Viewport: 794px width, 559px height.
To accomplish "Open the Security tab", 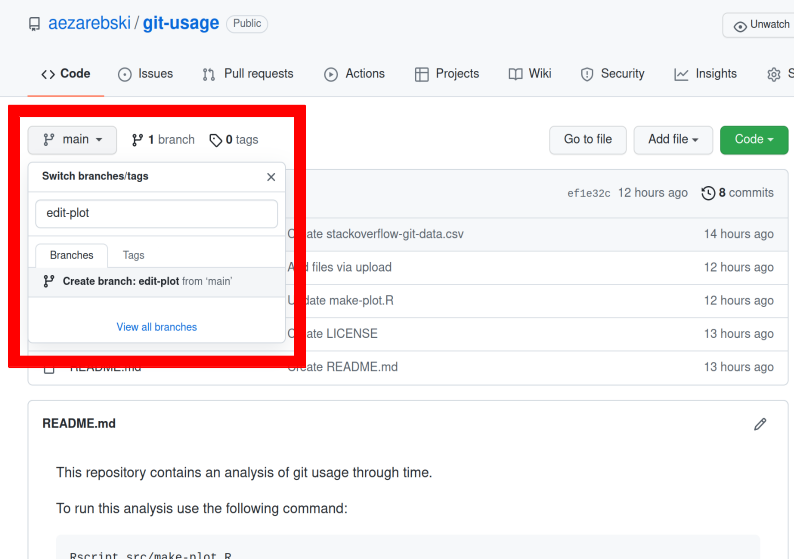I will [x=612, y=74].
